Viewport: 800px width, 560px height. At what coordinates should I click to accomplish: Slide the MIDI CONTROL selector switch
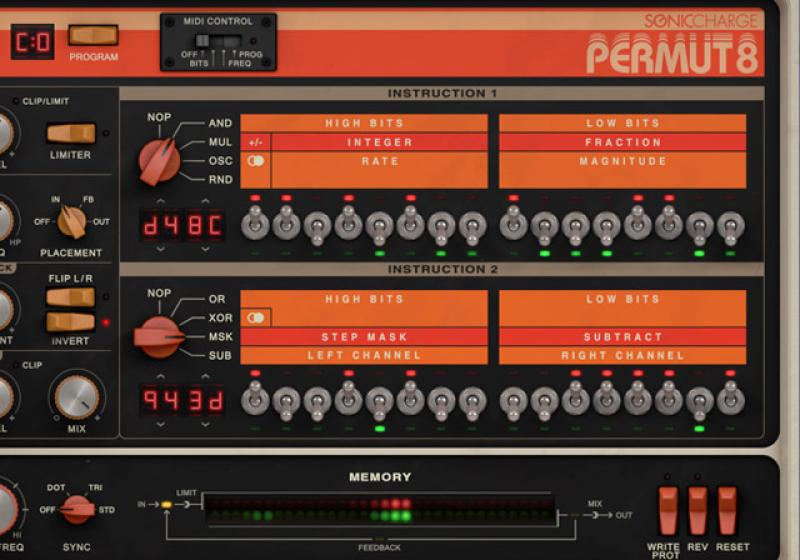pyautogui.click(x=216, y=41)
